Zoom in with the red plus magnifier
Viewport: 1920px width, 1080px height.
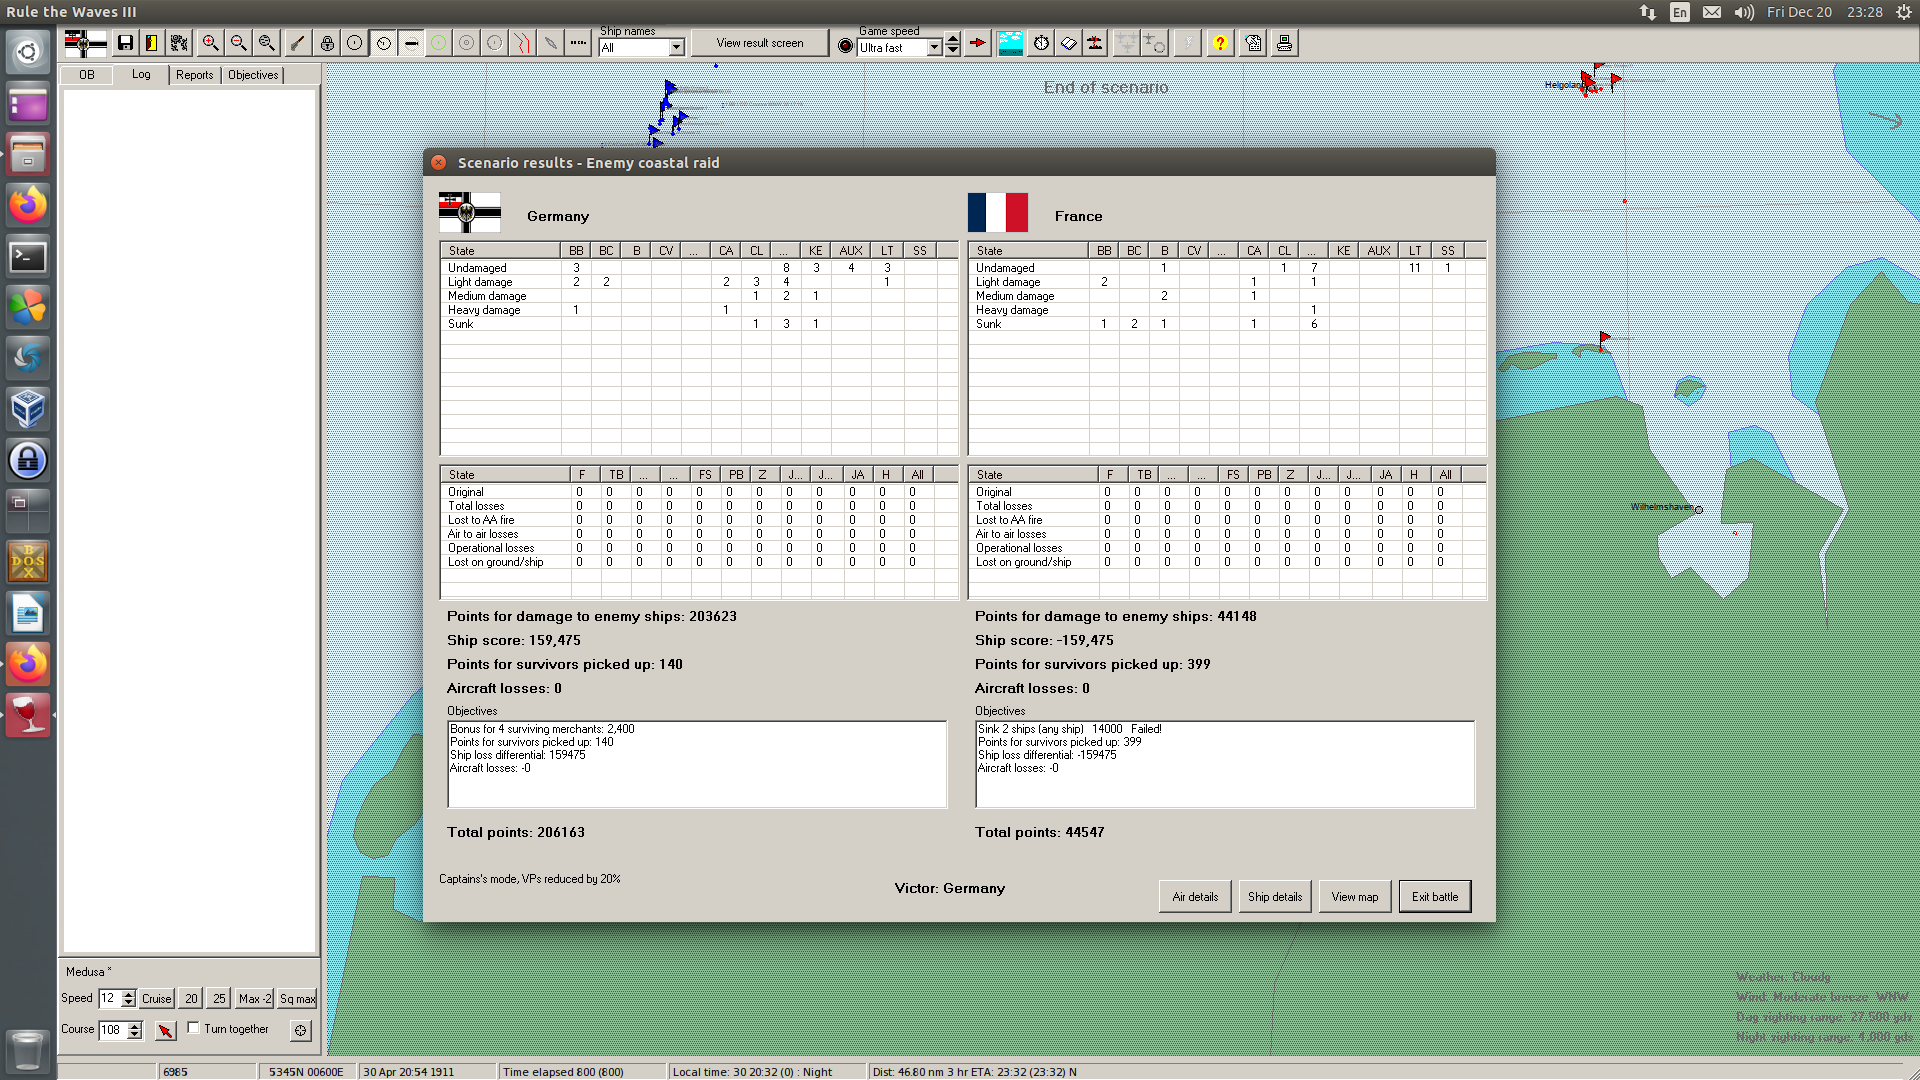pos(210,43)
